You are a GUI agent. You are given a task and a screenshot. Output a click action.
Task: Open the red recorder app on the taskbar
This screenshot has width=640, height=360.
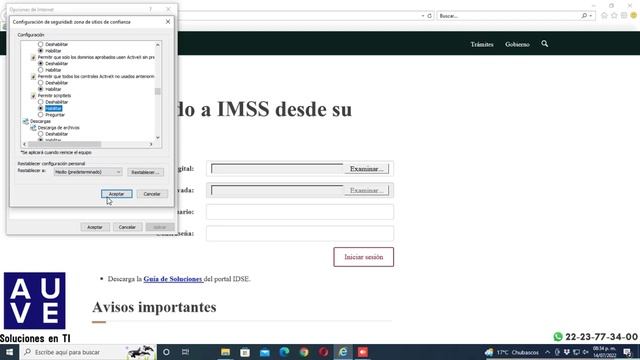(362, 352)
